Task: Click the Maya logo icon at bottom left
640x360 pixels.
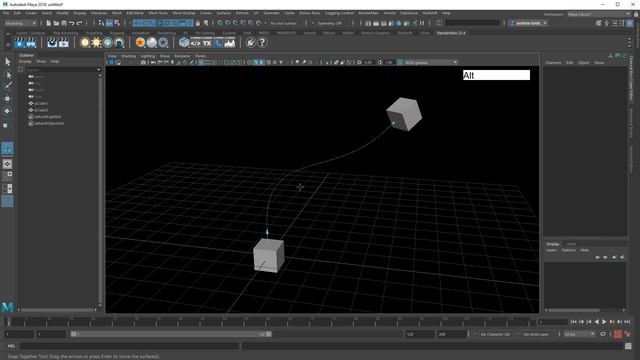Action: (7, 307)
